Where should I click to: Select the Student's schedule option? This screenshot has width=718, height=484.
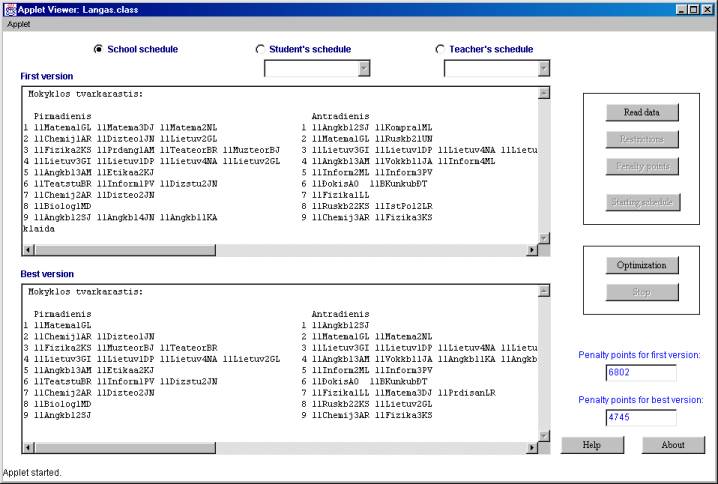(261, 49)
